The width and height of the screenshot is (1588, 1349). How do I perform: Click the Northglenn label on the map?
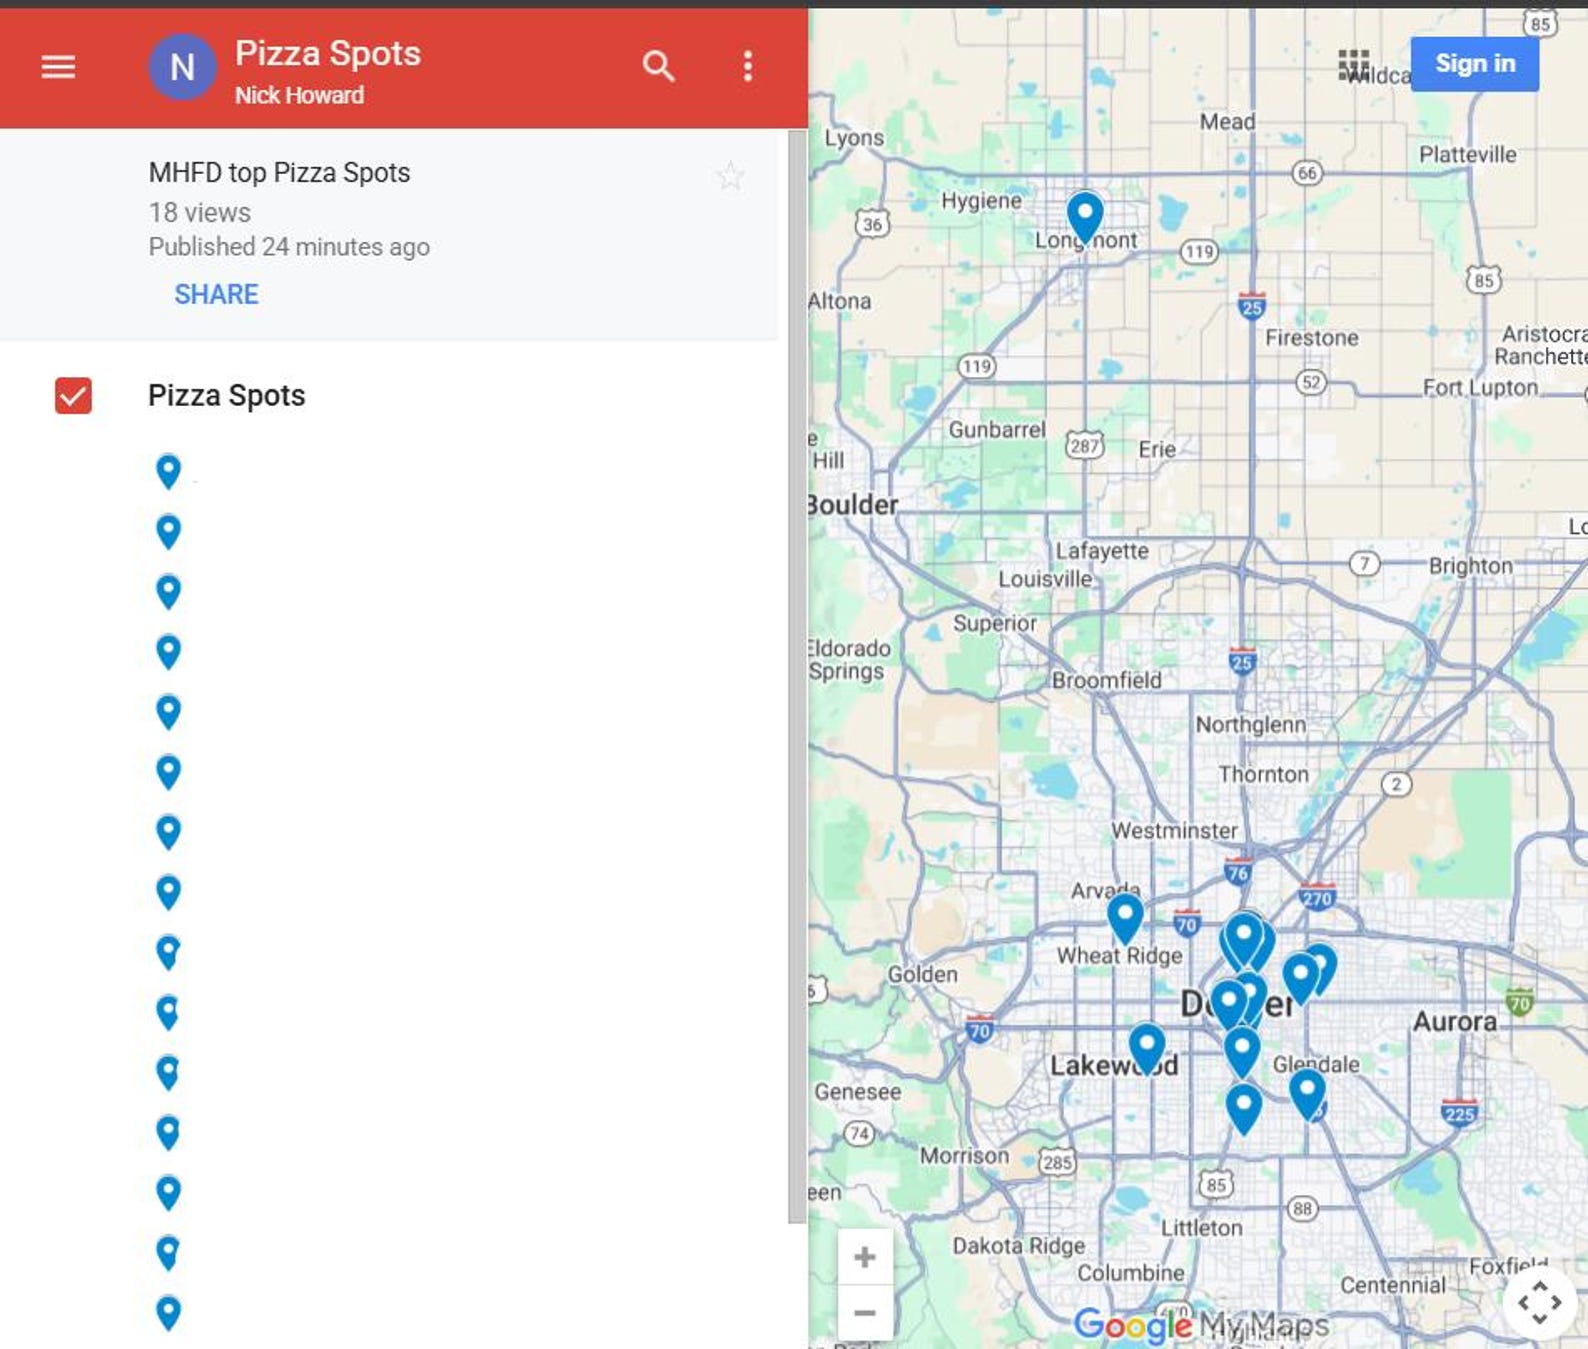[x=1251, y=724]
